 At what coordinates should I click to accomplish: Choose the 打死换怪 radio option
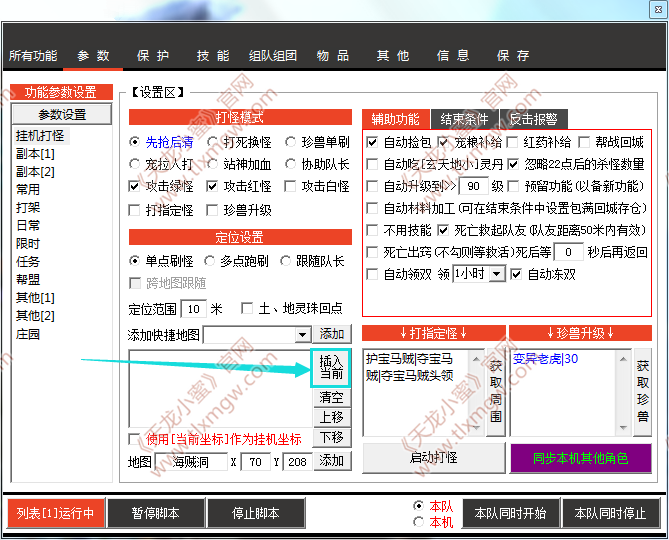(212, 142)
